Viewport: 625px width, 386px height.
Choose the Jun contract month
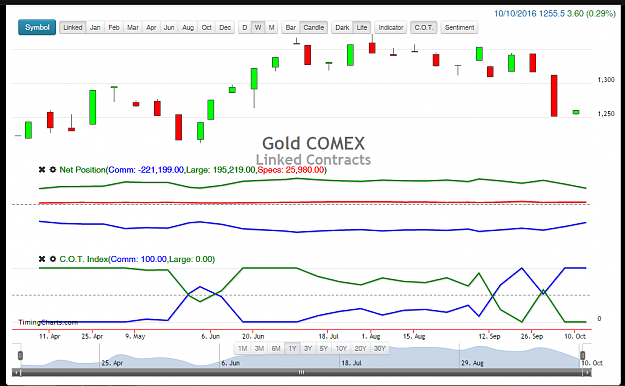tap(169, 28)
